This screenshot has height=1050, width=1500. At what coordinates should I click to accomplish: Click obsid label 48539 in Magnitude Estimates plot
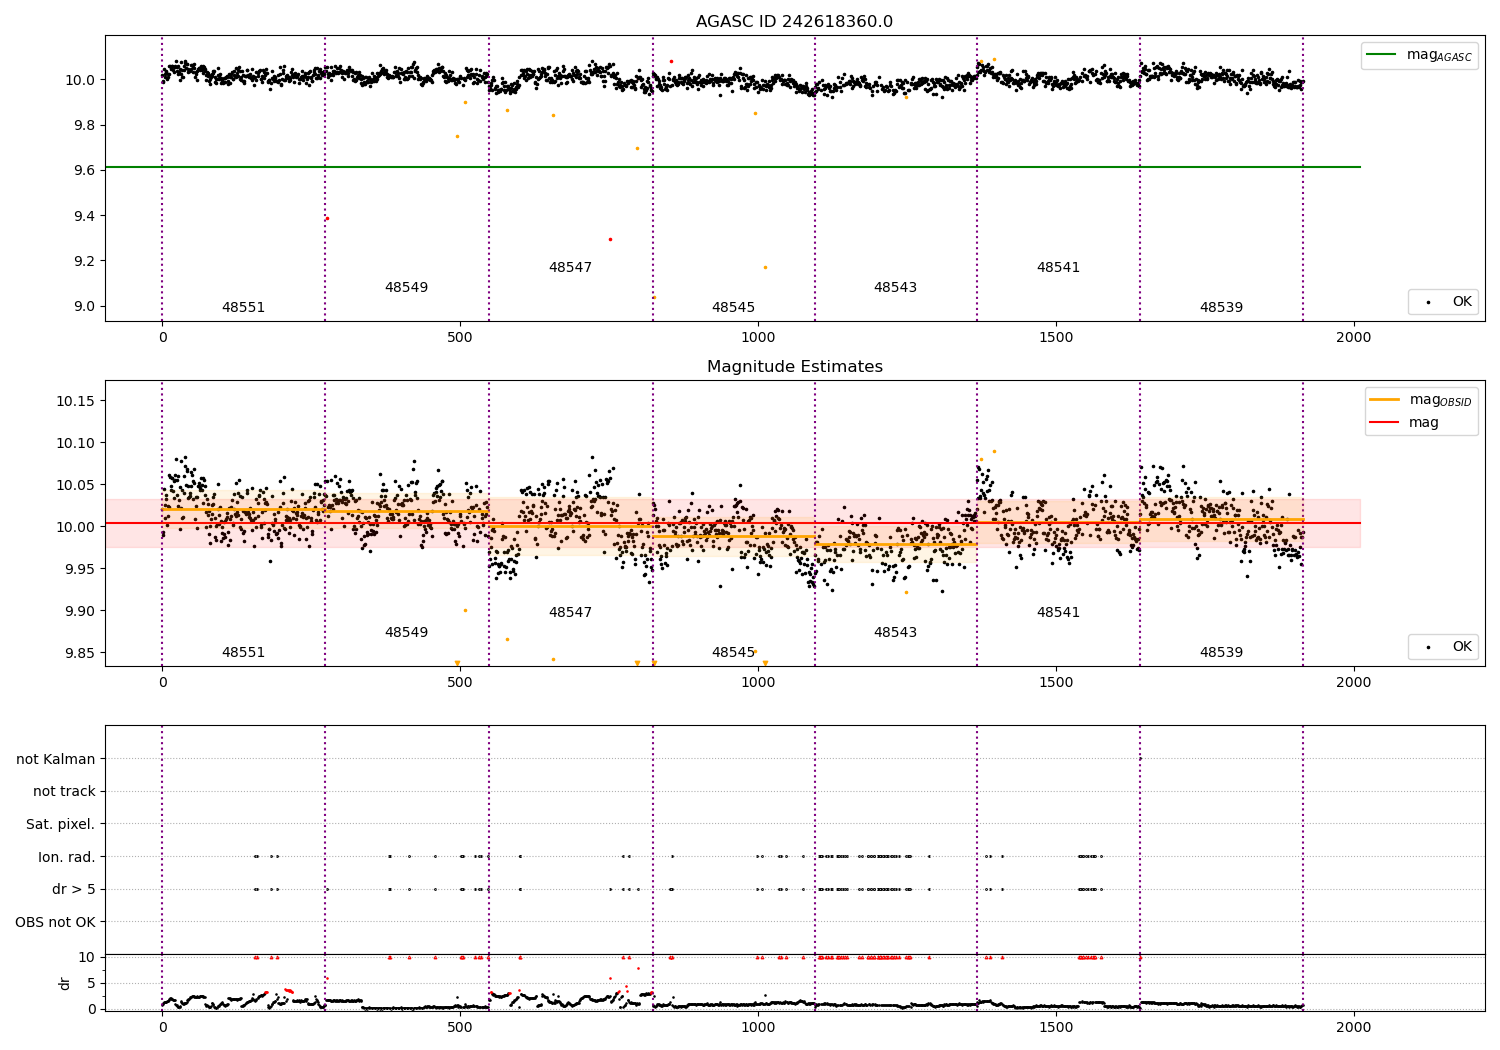(x=1221, y=653)
